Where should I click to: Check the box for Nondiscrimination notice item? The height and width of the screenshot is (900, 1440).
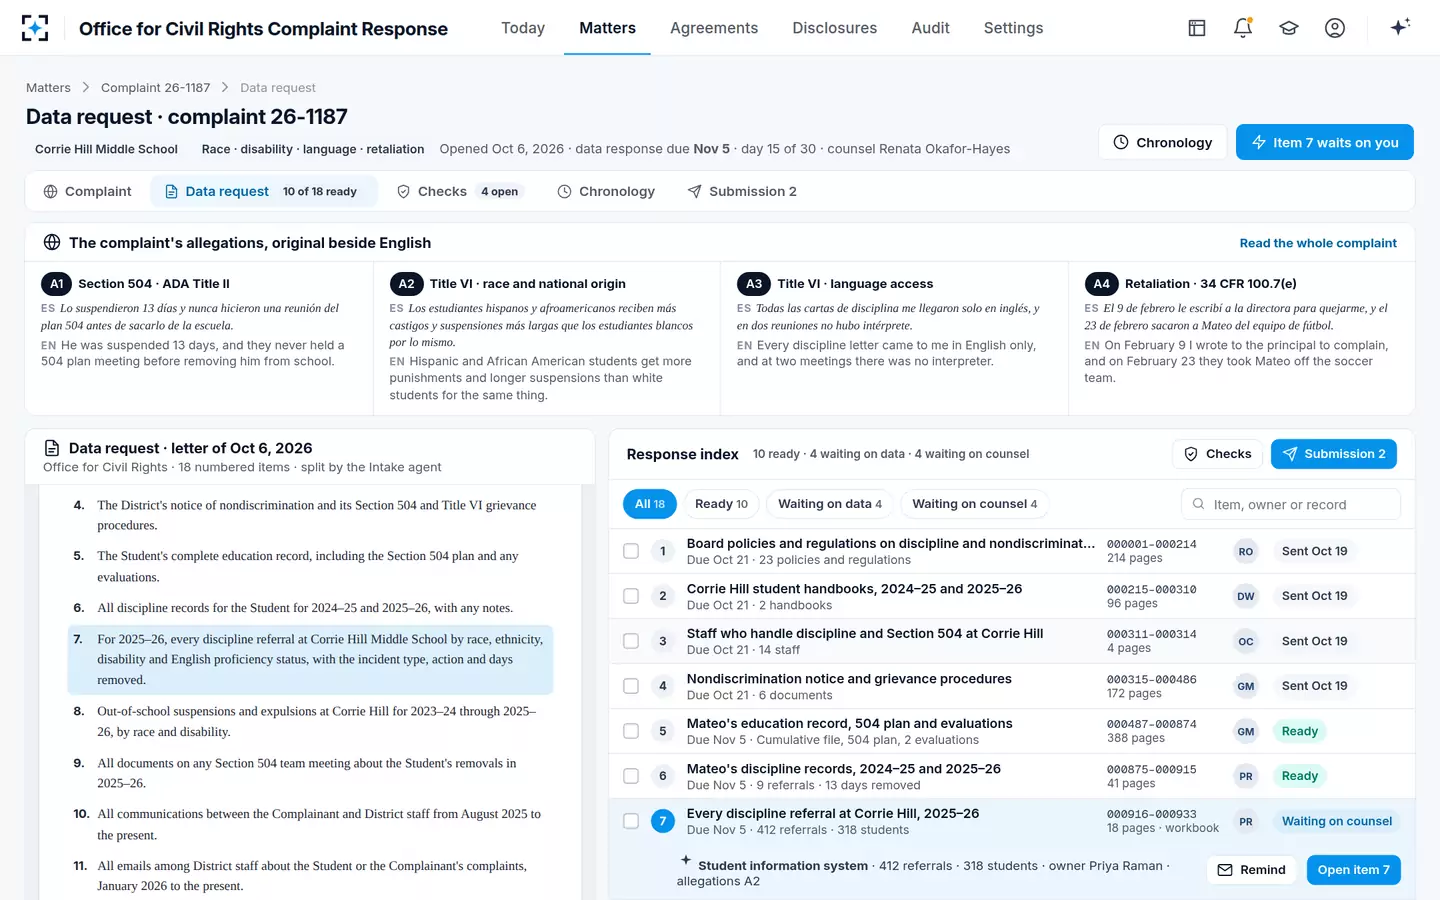(631, 686)
